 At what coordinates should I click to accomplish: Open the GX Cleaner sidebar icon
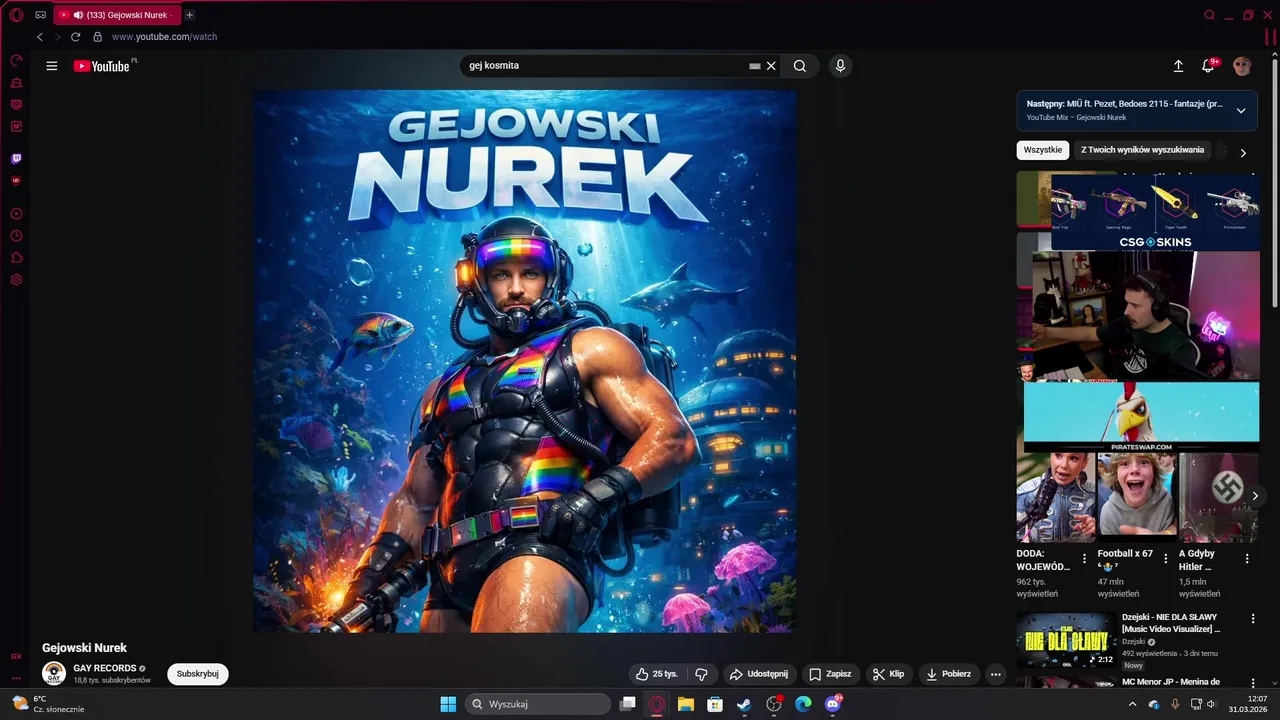[x=16, y=82]
